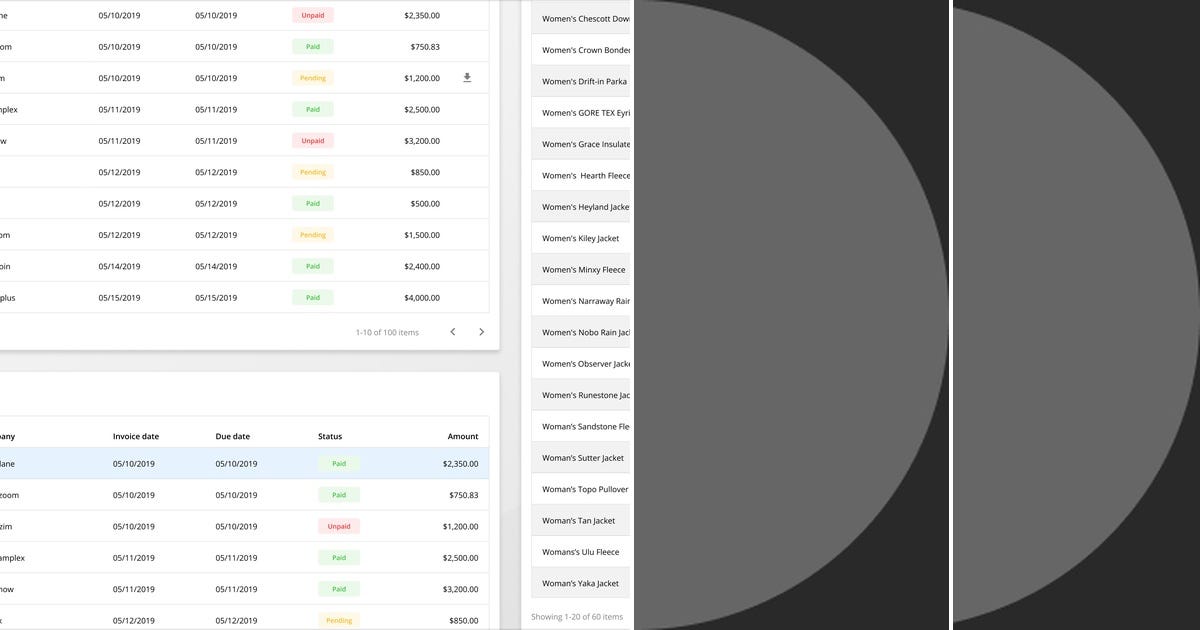The width and height of the screenshot is (1200, 630).
Task: Click the Unpaid badge on the $2,350.00 invoice
Action: (312, 15)
